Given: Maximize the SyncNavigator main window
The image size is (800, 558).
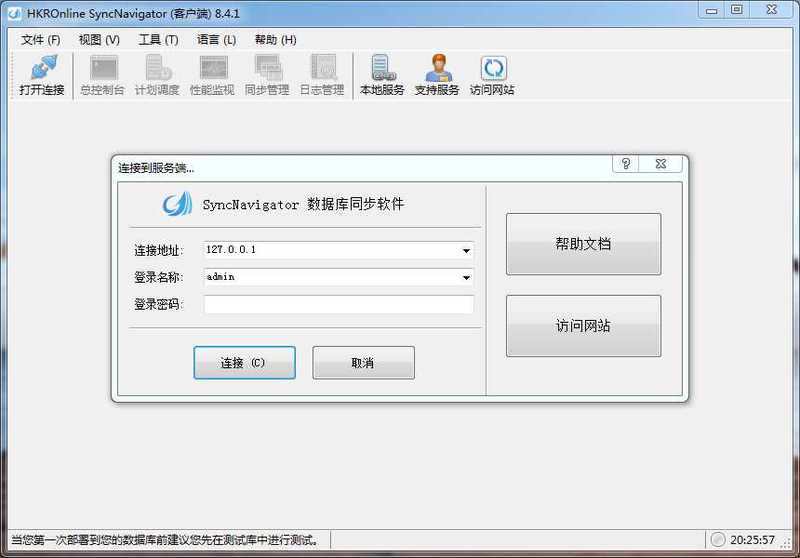Looking at the screenshot, I should click(737, 10).
